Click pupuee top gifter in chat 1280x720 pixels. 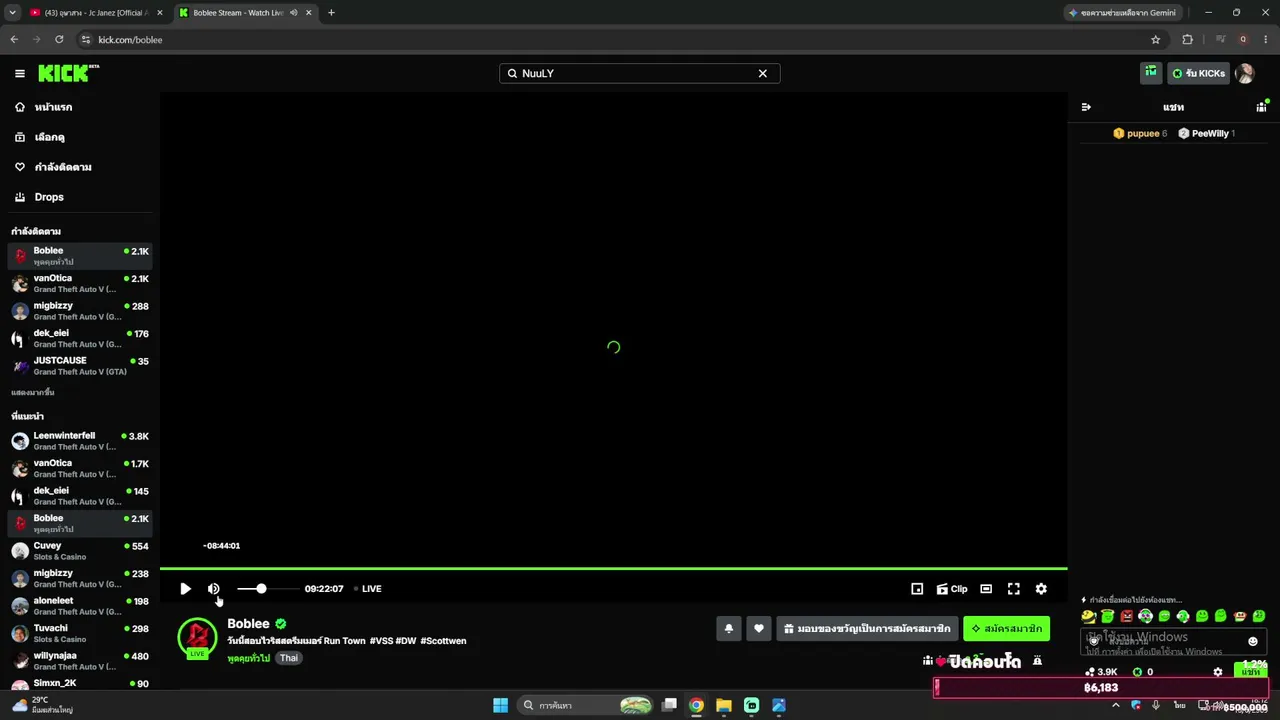pos(1140,133)
